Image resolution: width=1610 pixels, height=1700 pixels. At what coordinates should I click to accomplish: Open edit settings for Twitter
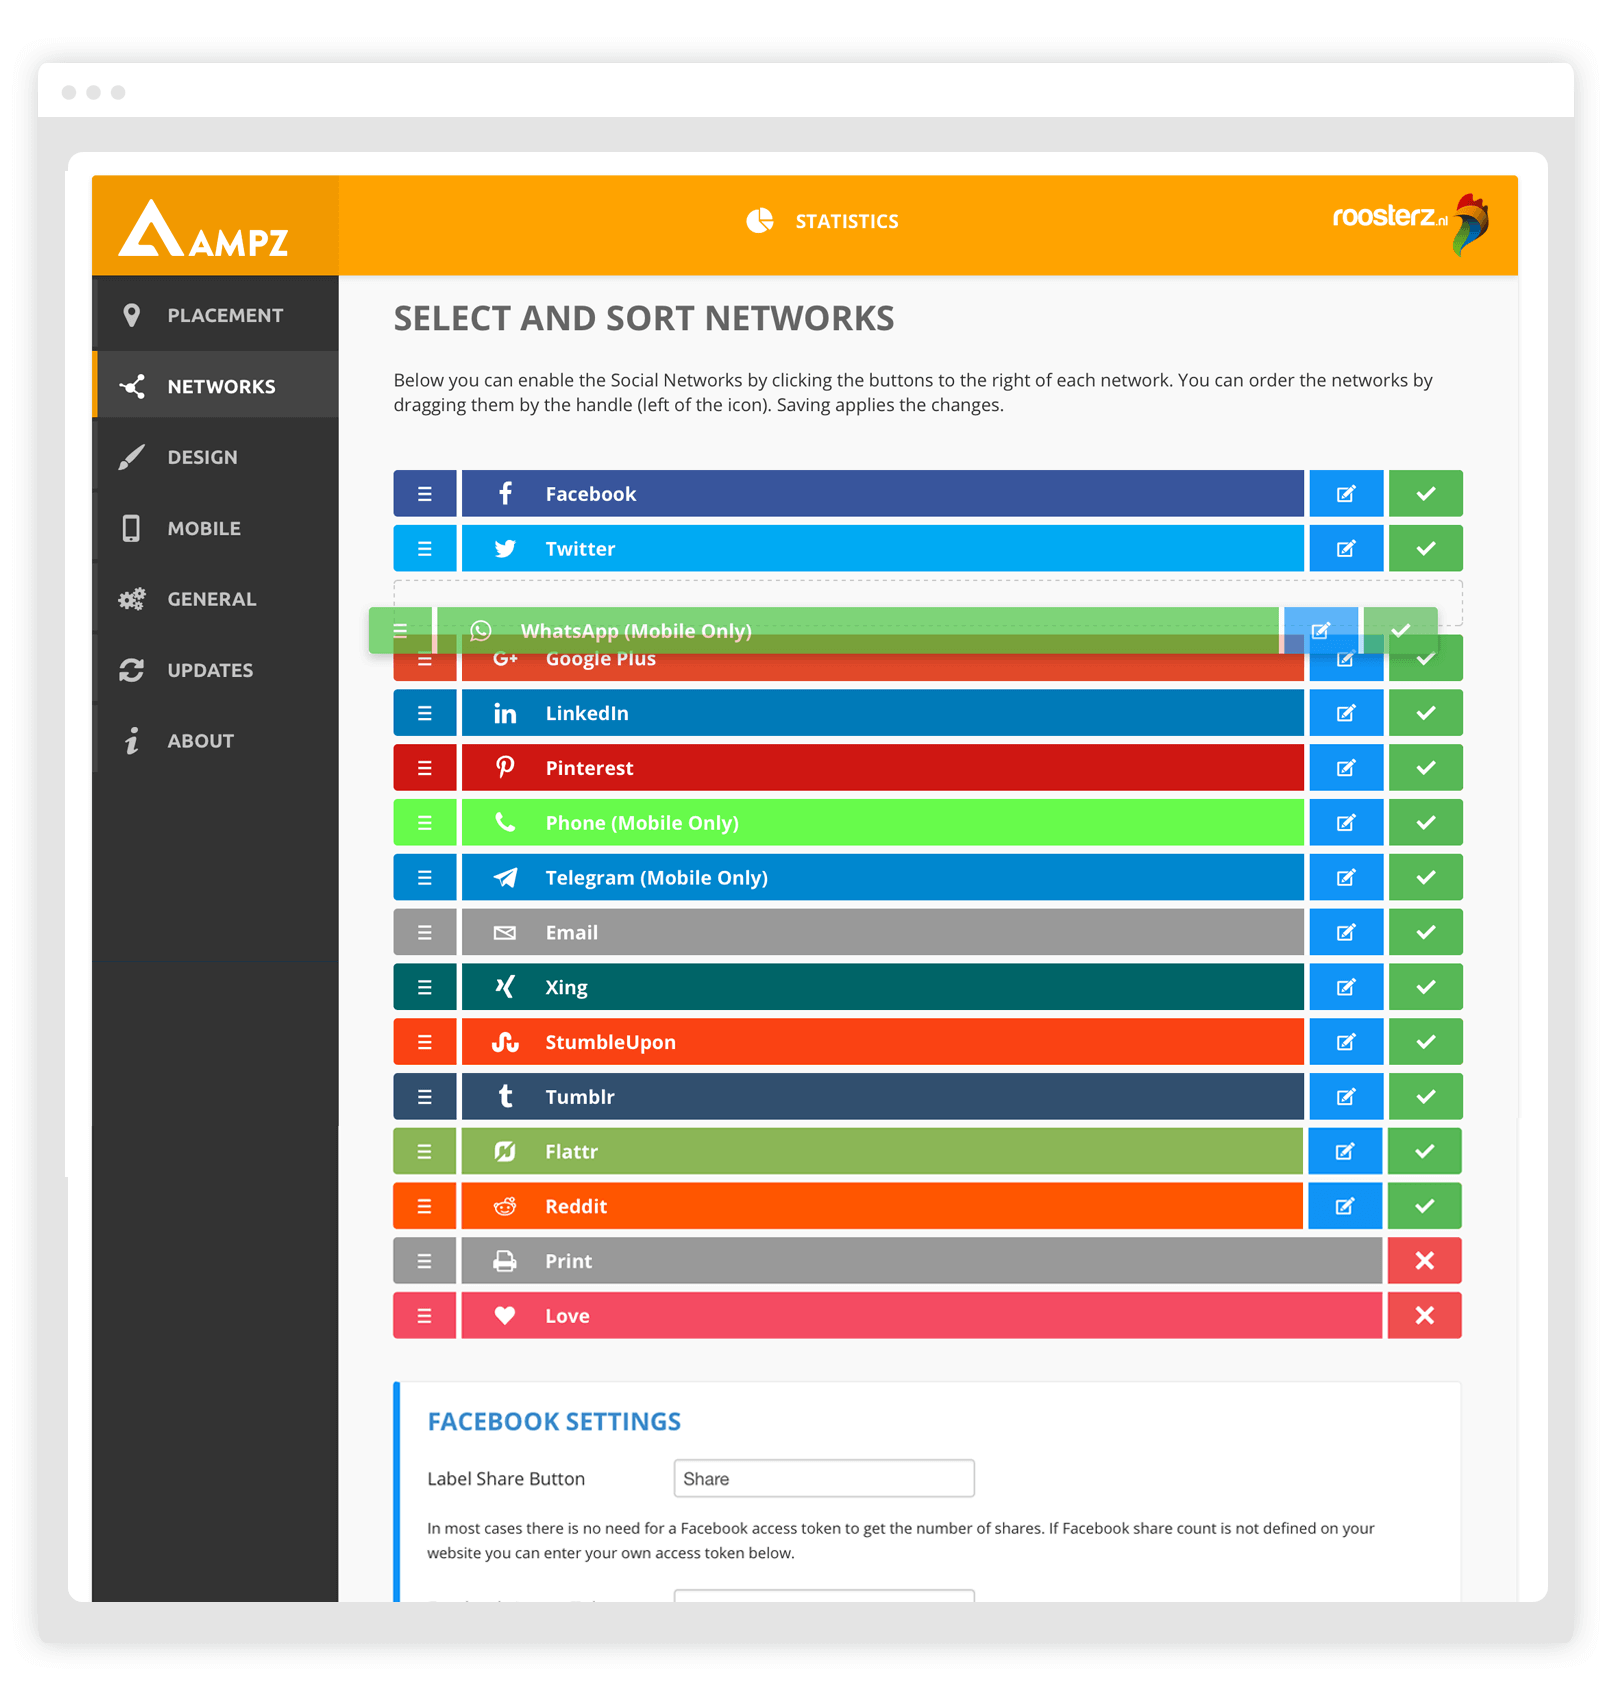point(1346,549)
